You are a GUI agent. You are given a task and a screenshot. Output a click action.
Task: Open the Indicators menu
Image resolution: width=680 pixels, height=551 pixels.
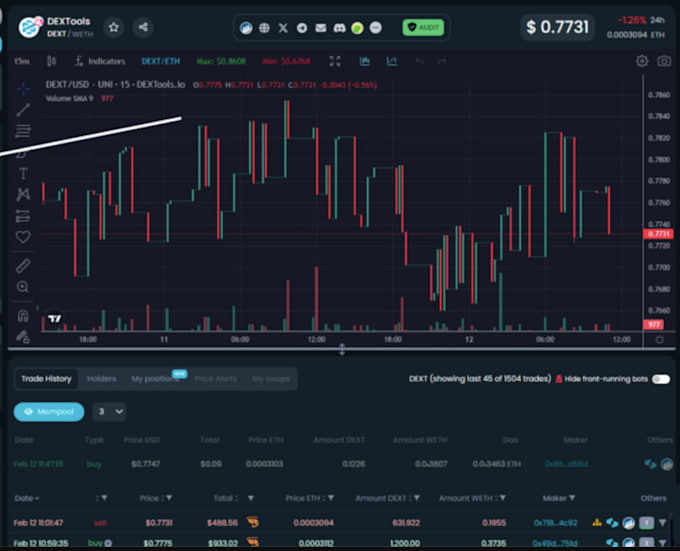coord(100,61)
